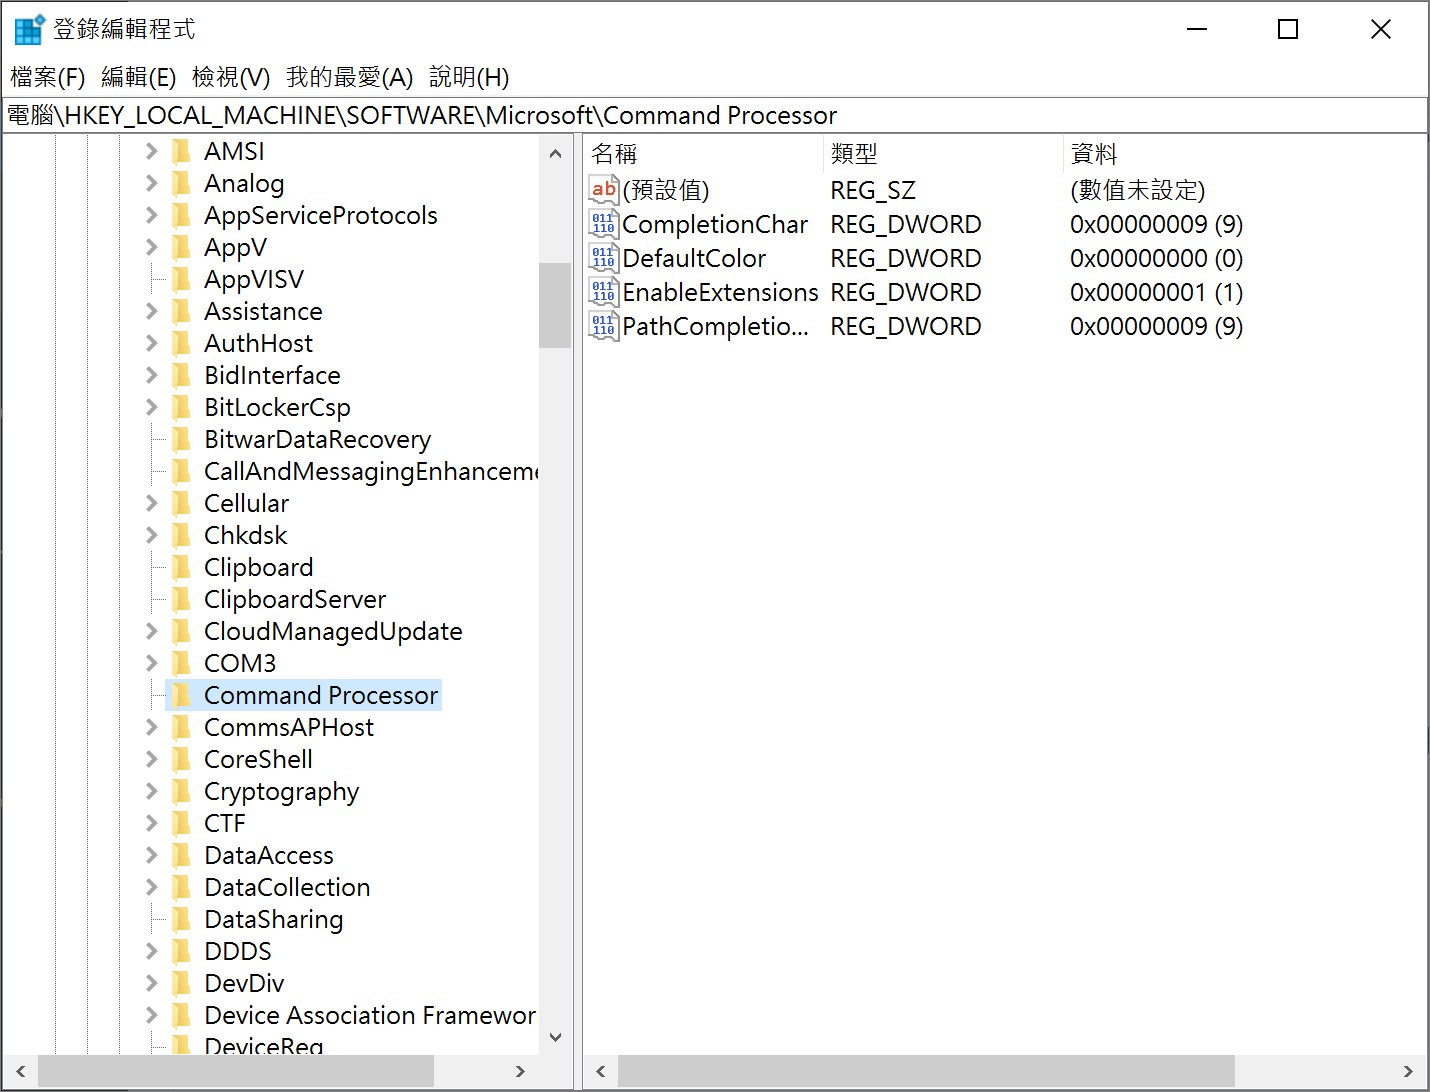1430x1092 pixels.
Task: Click the 類型 column header
Action: tap(944, 154)
